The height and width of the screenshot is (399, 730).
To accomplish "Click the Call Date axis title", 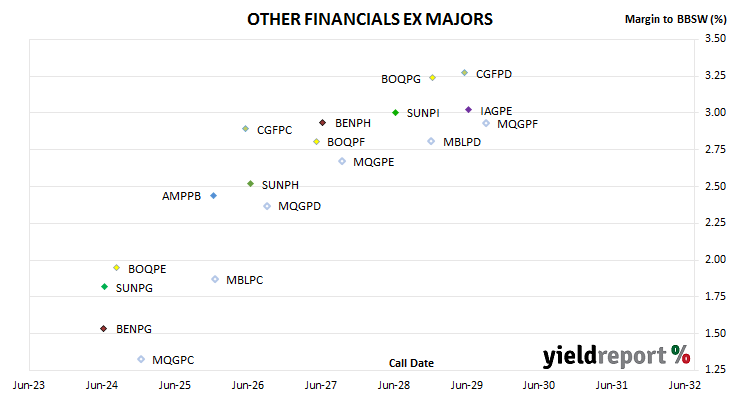I will click(411, 363).
